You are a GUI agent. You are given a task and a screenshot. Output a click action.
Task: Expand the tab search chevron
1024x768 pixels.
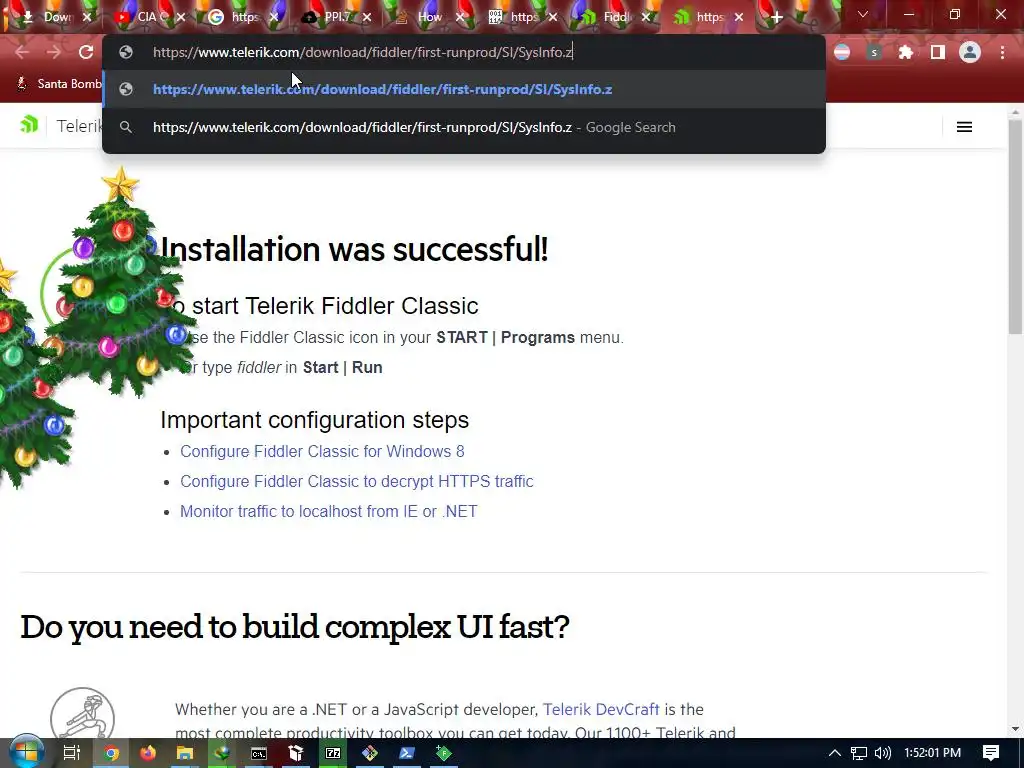click(x=863, y=14)
